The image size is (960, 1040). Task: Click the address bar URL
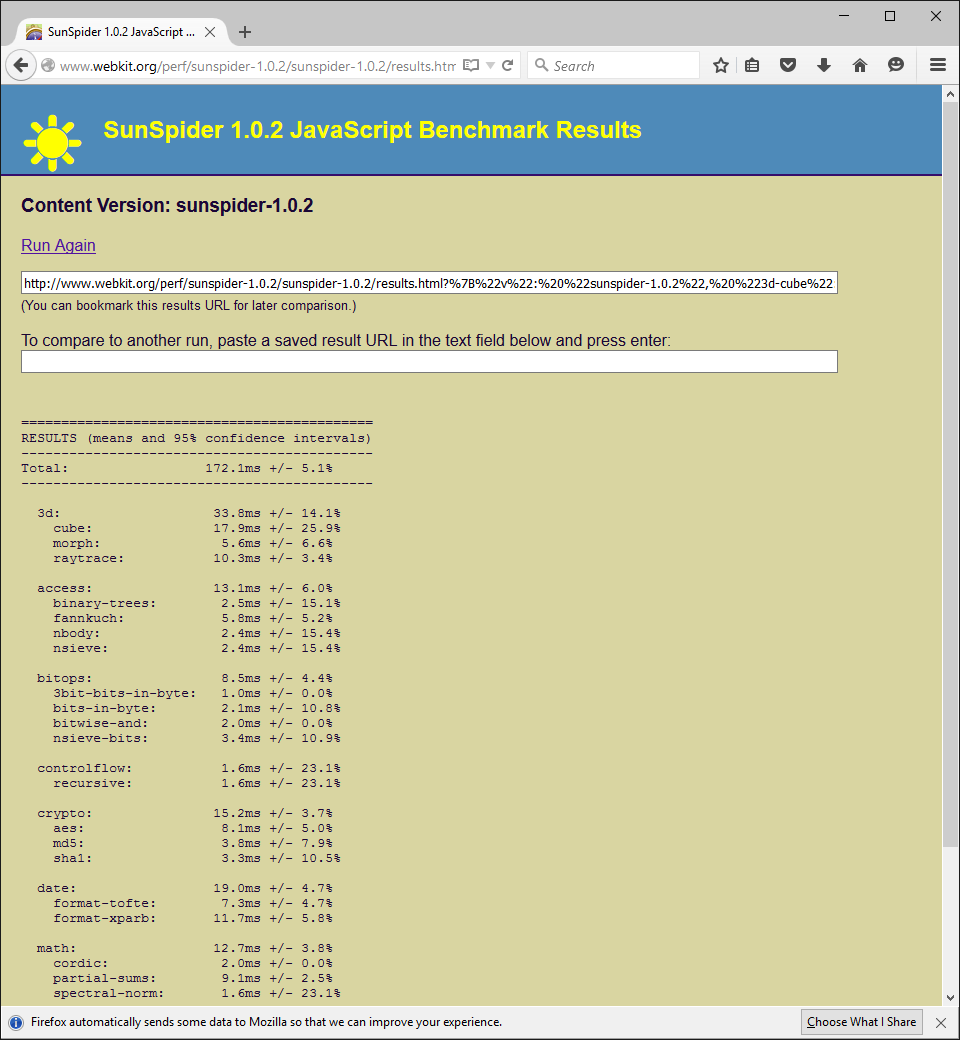coord(257,66)
